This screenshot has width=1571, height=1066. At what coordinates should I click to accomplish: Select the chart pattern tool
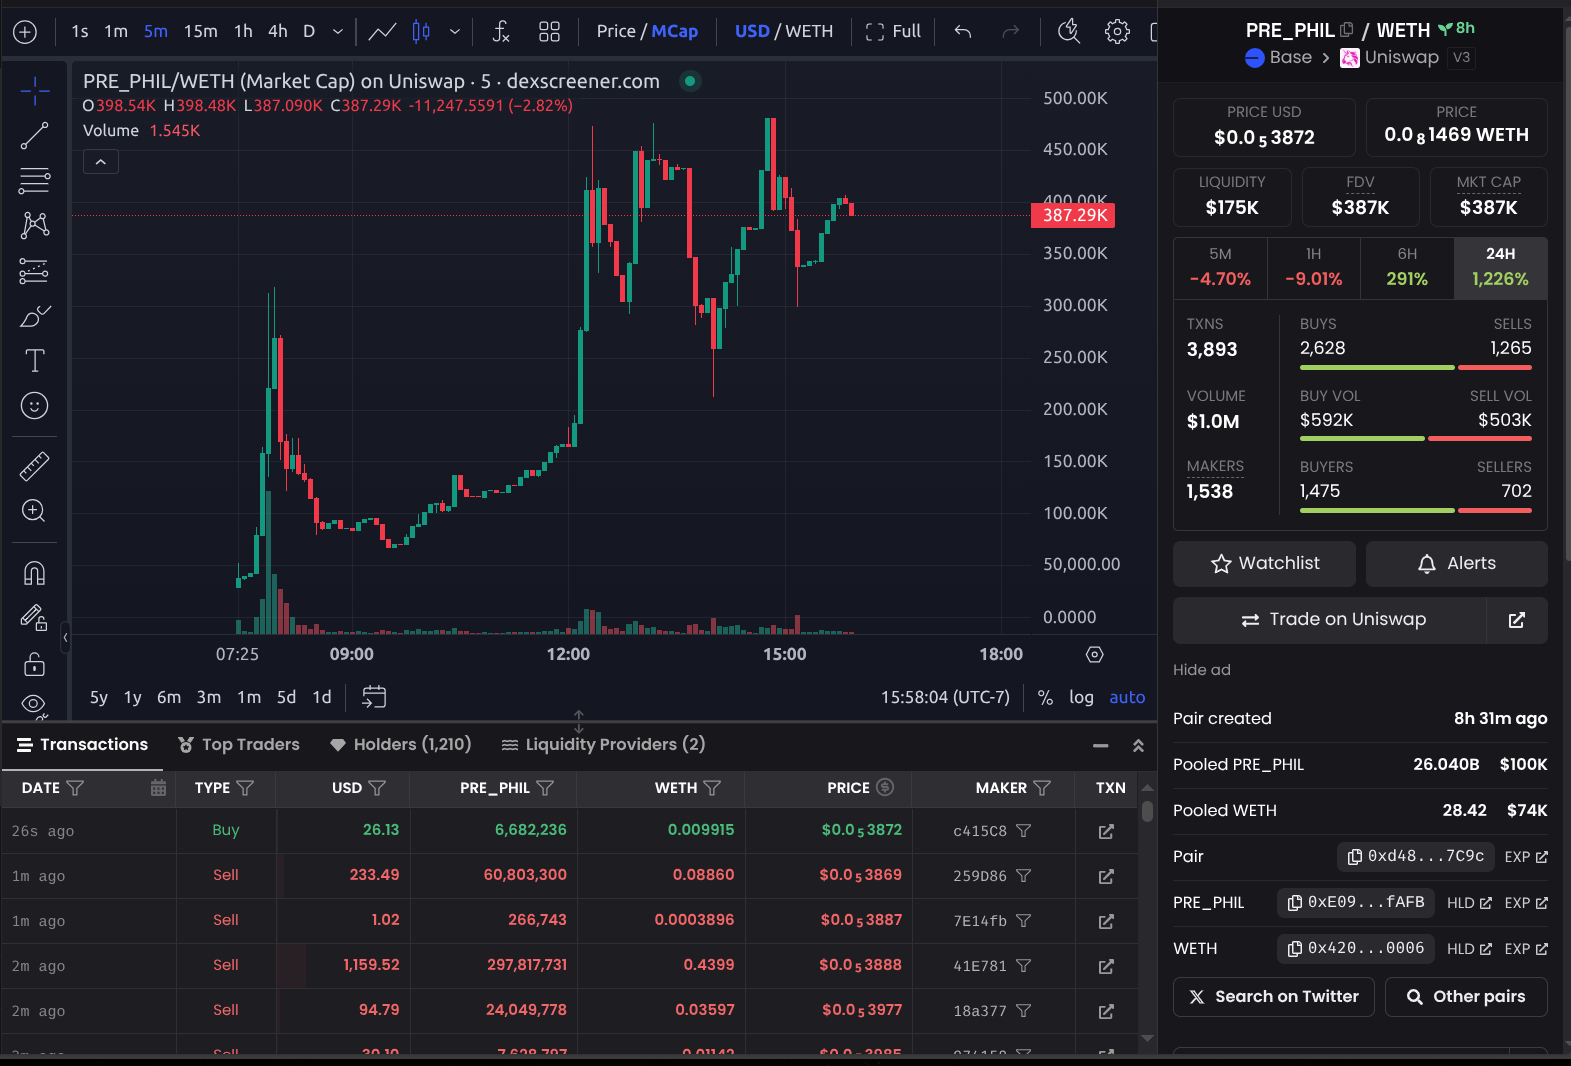(x=34, y=225)
